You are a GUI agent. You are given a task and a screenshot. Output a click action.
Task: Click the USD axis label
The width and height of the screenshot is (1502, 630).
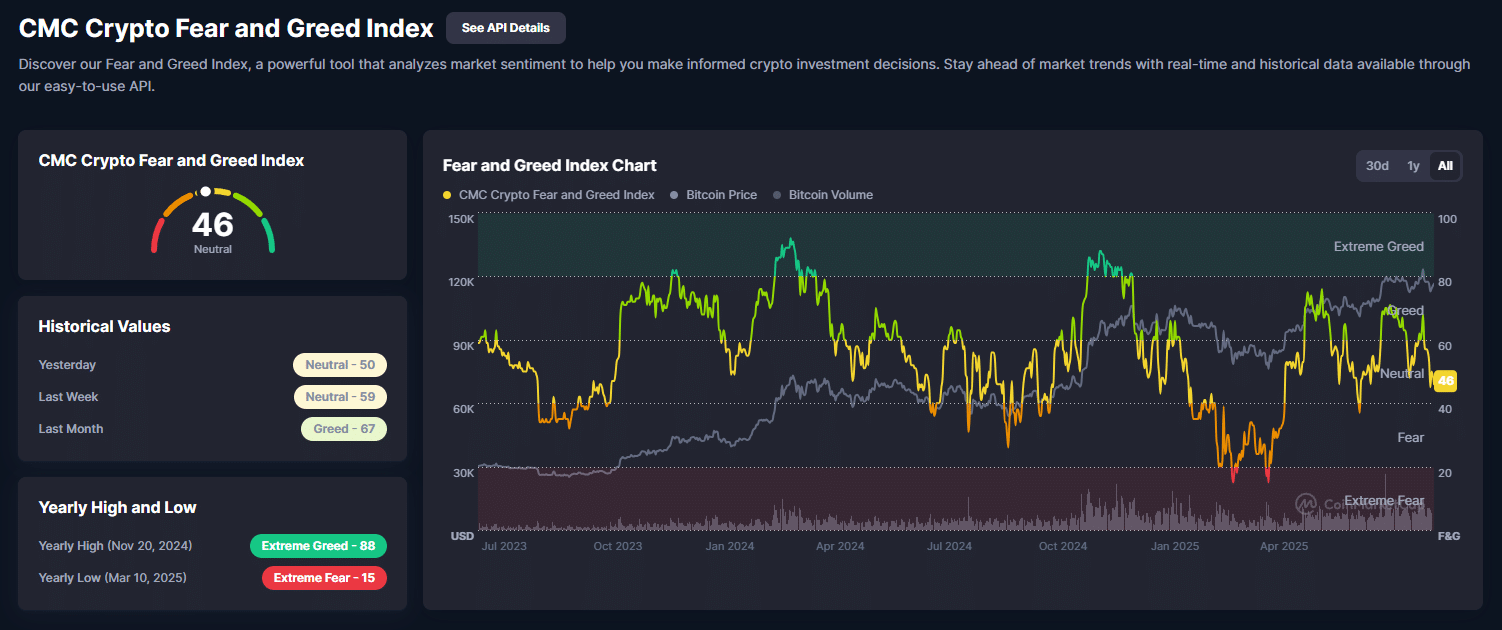coord(462,536)
